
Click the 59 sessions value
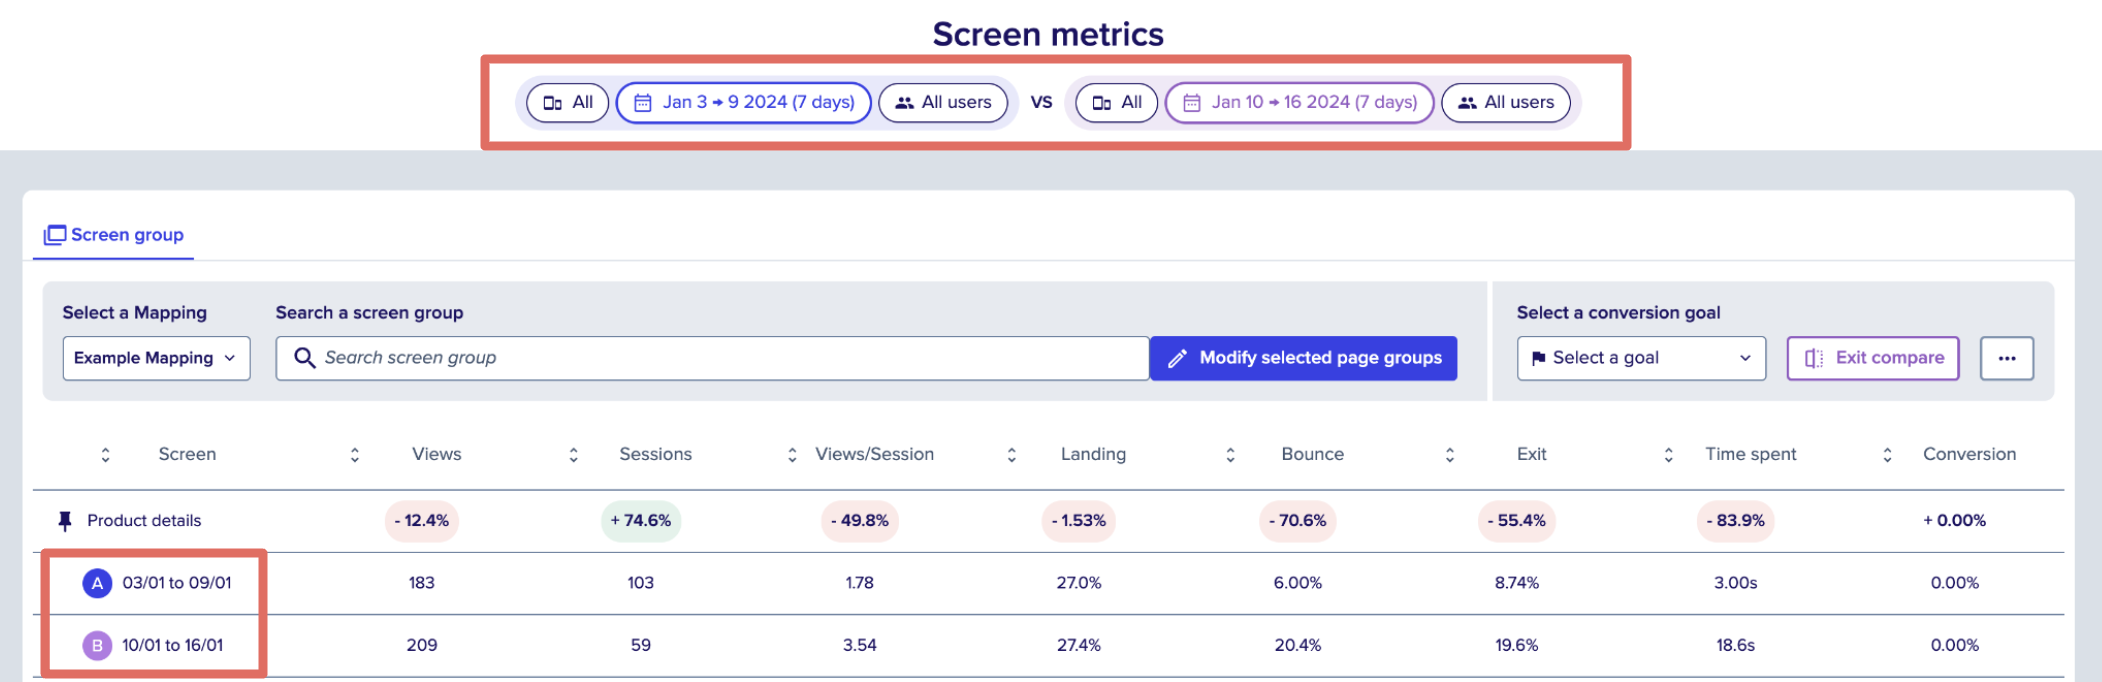point(641,646)
